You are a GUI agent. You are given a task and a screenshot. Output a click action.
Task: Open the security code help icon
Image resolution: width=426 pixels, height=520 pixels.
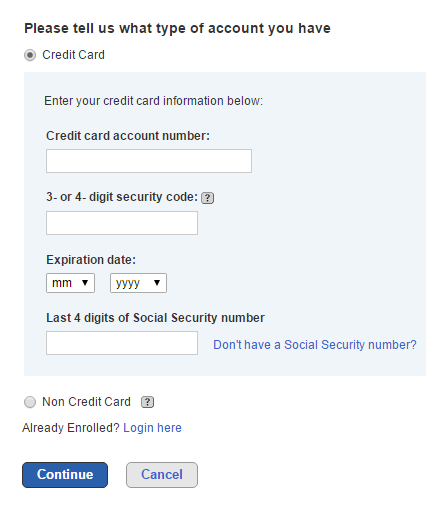(x=207, y=198)
